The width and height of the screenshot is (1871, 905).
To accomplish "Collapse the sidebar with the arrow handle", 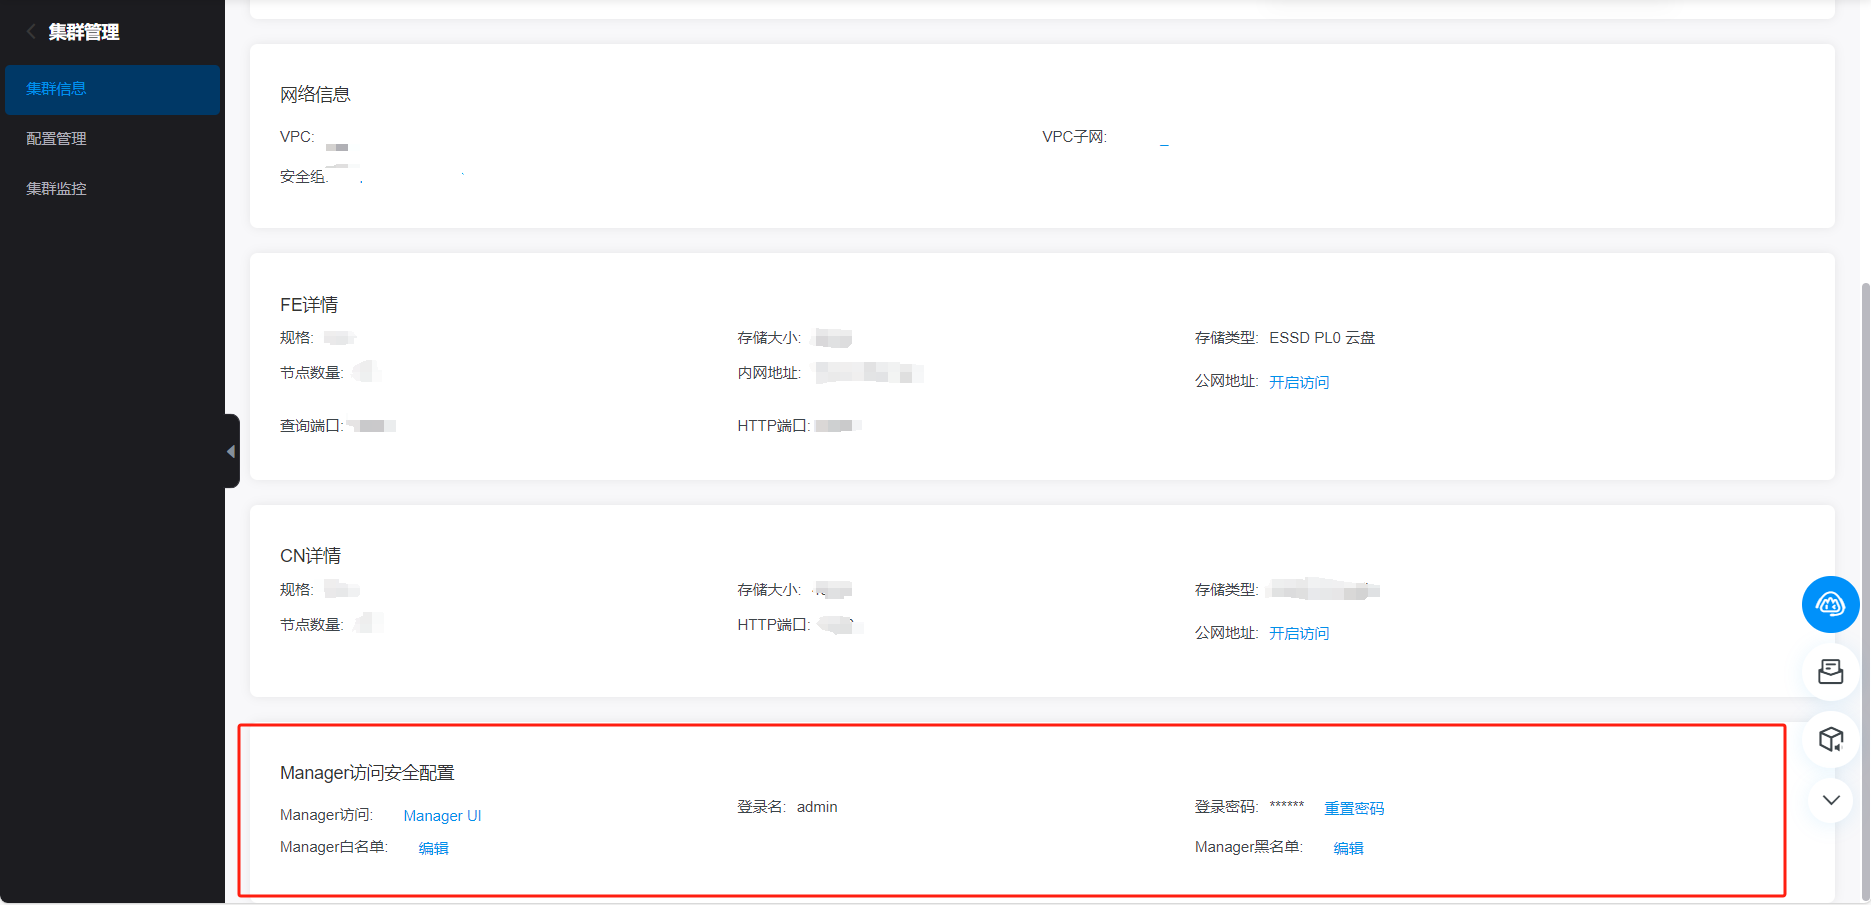I will tap(231, 451).
